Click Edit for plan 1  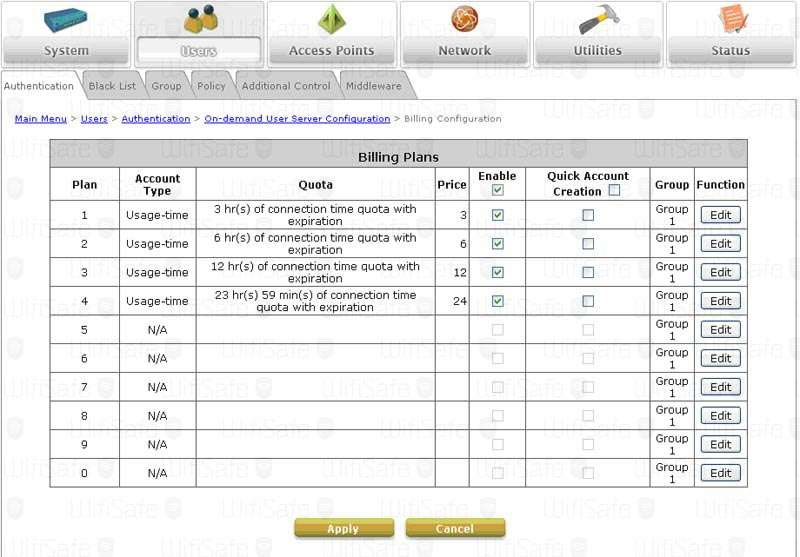click(x=720, y=215)
